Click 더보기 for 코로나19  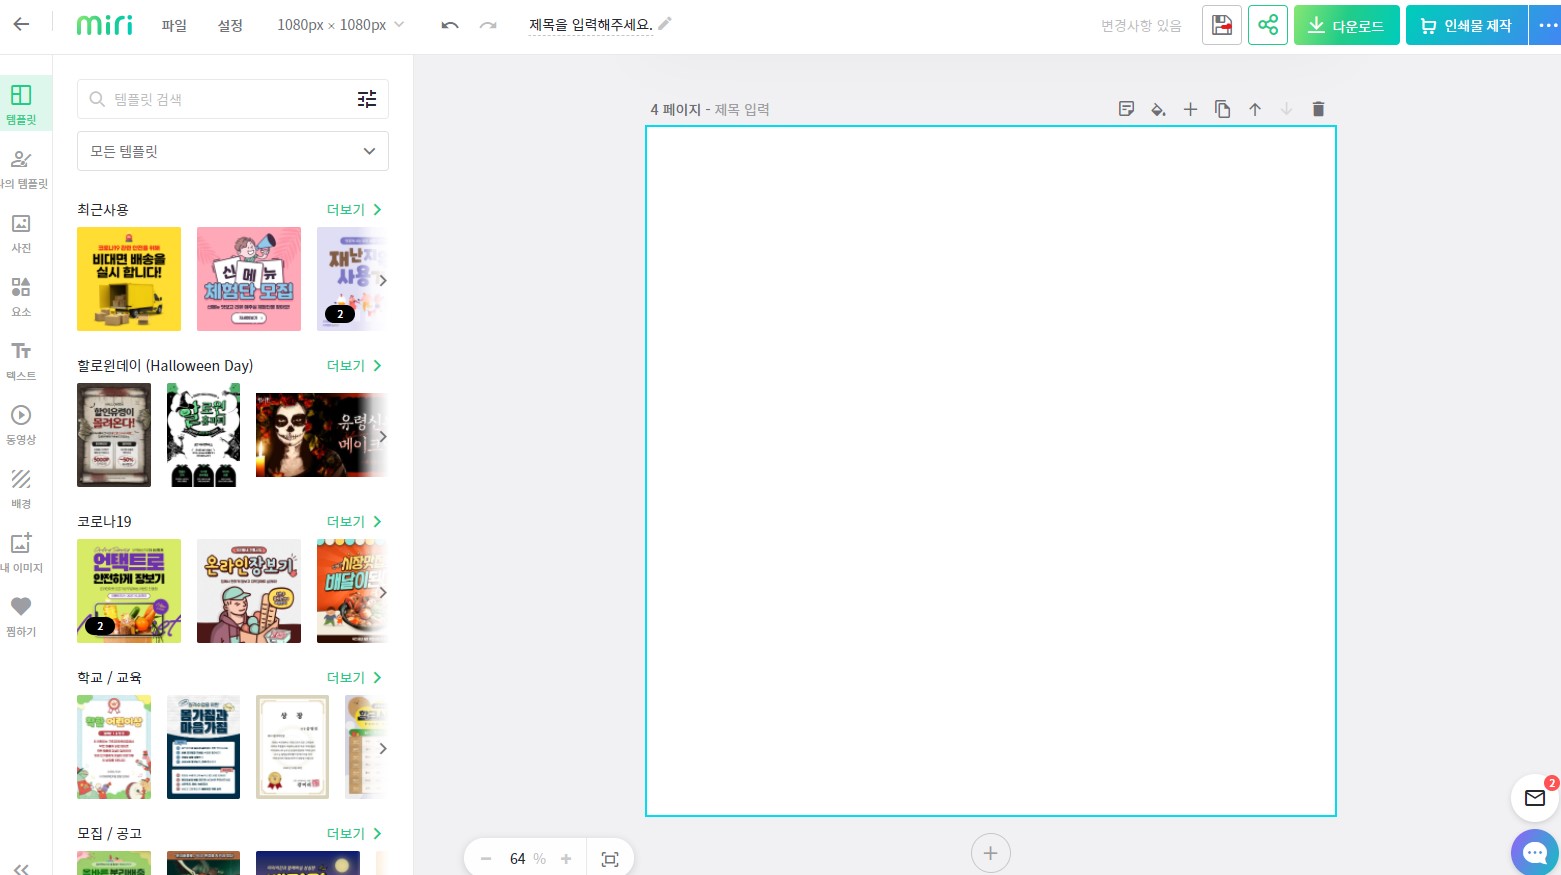tap(354, 521)
